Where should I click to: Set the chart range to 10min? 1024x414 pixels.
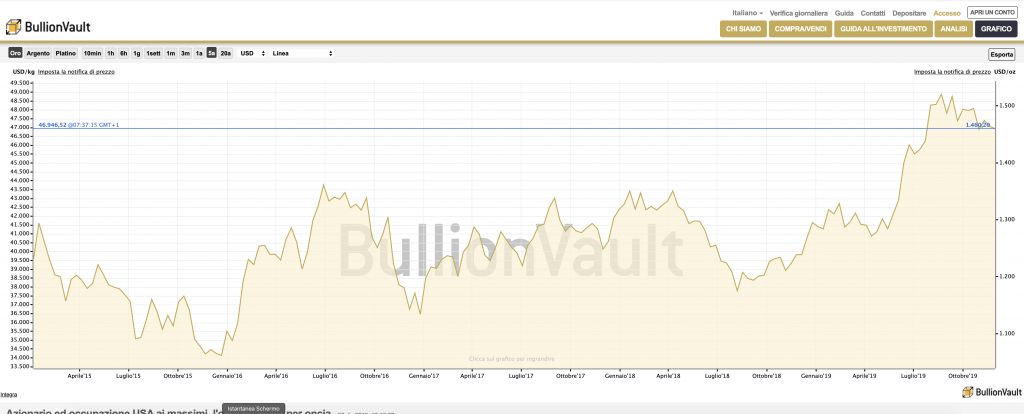click(92, 53)
